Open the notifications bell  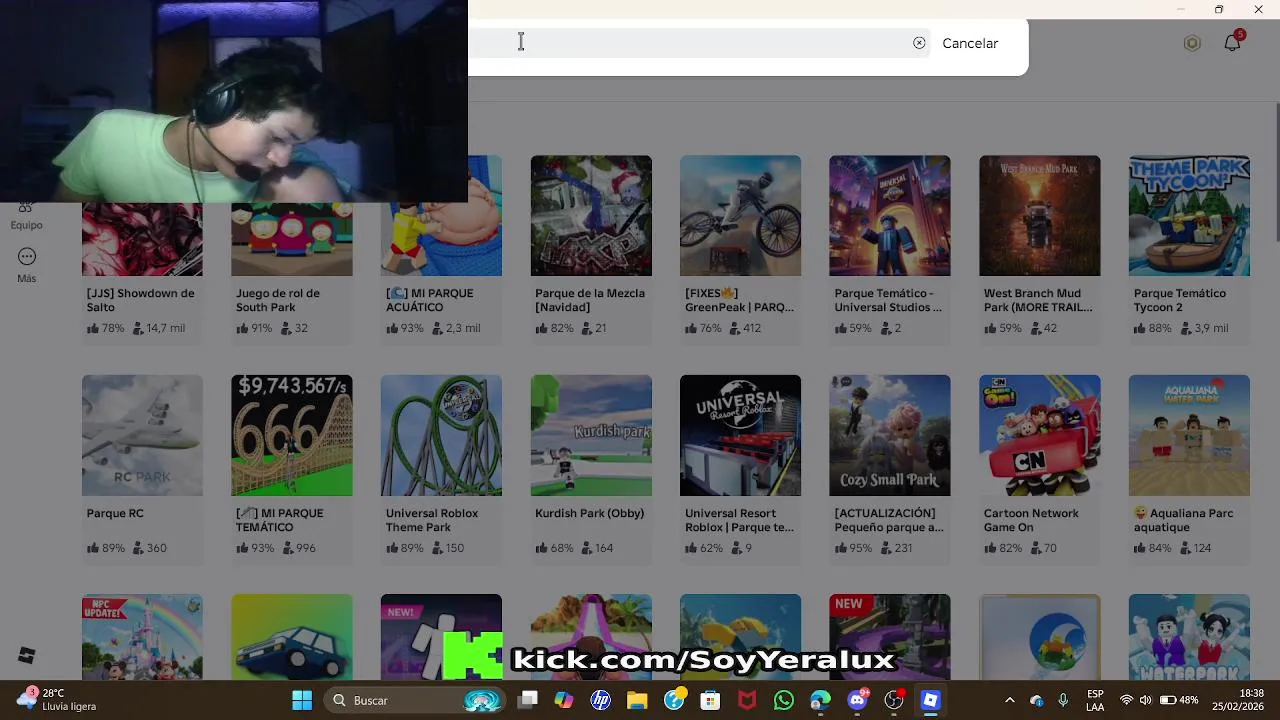1232,42
